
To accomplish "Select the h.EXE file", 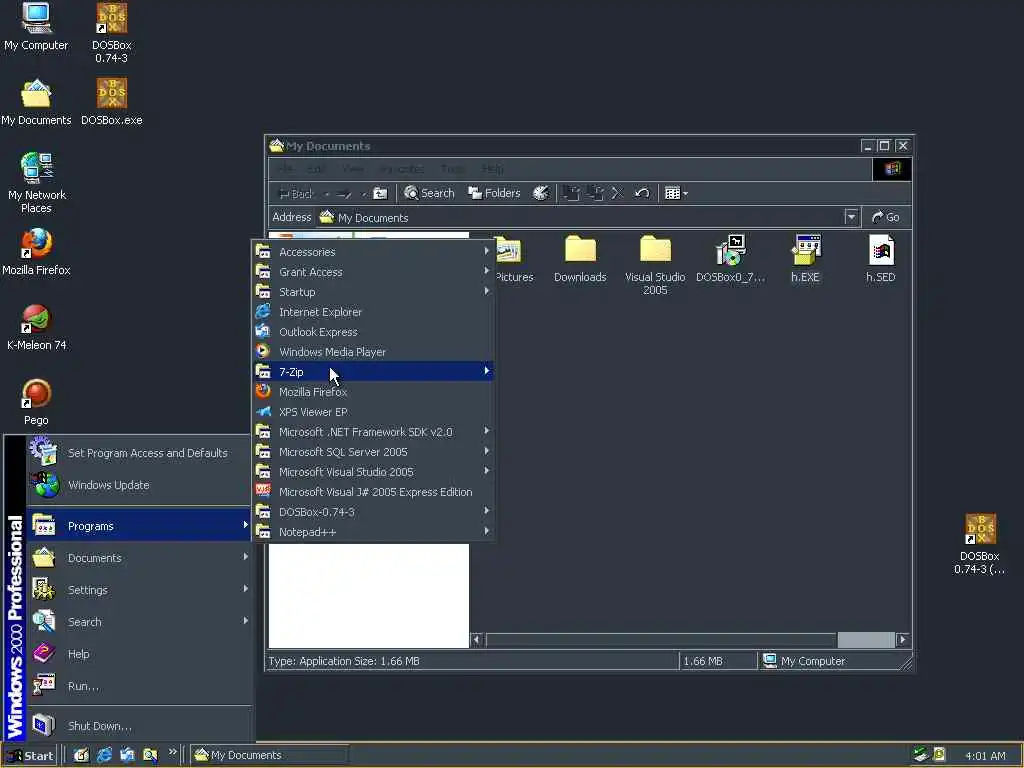I will 805,259.
